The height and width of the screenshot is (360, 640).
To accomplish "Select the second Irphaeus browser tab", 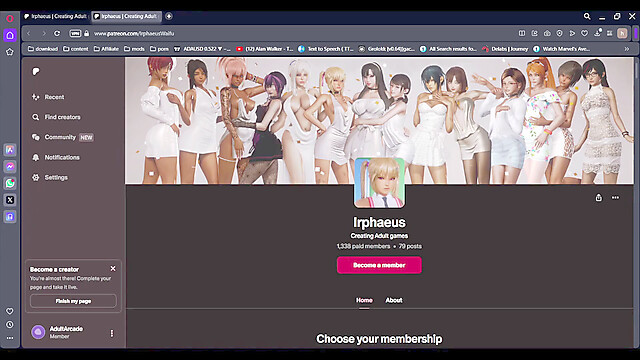I will pos(126,16).
